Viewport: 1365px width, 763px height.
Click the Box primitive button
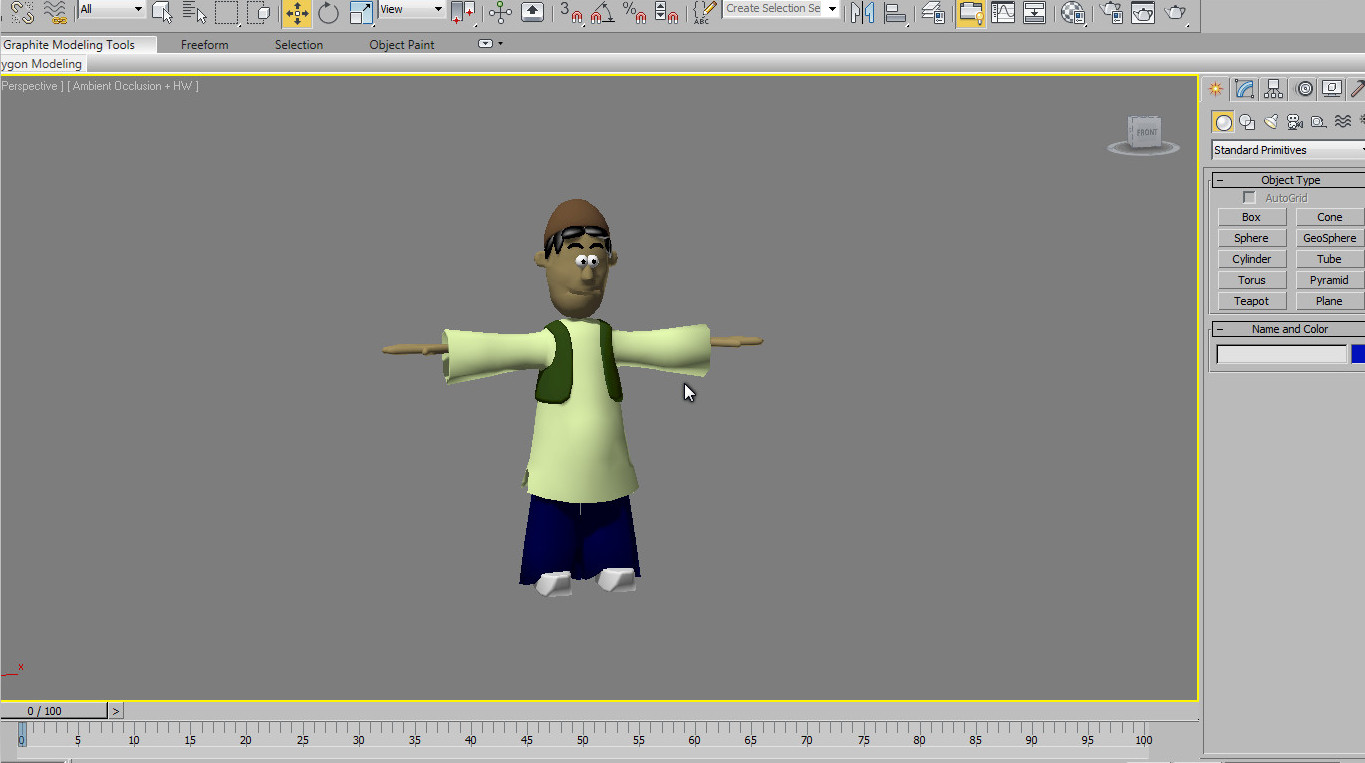pyautogui.click(x=1252, y=217)
